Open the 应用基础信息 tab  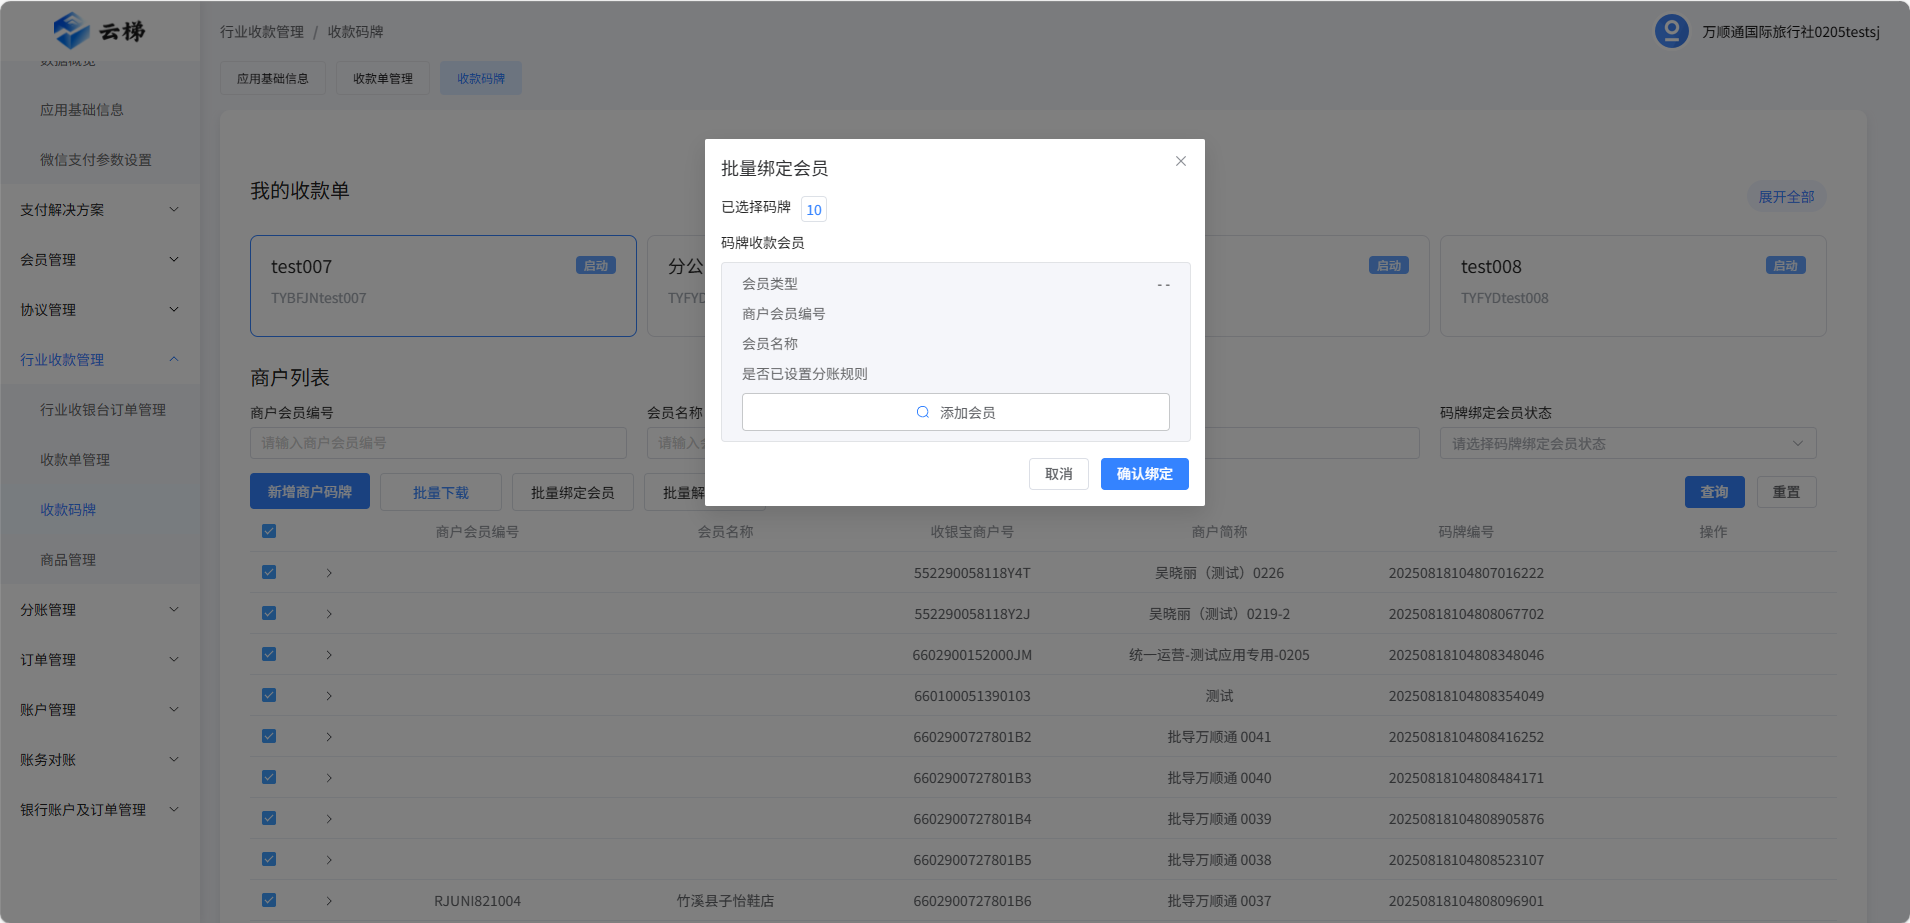pos(272,78)
